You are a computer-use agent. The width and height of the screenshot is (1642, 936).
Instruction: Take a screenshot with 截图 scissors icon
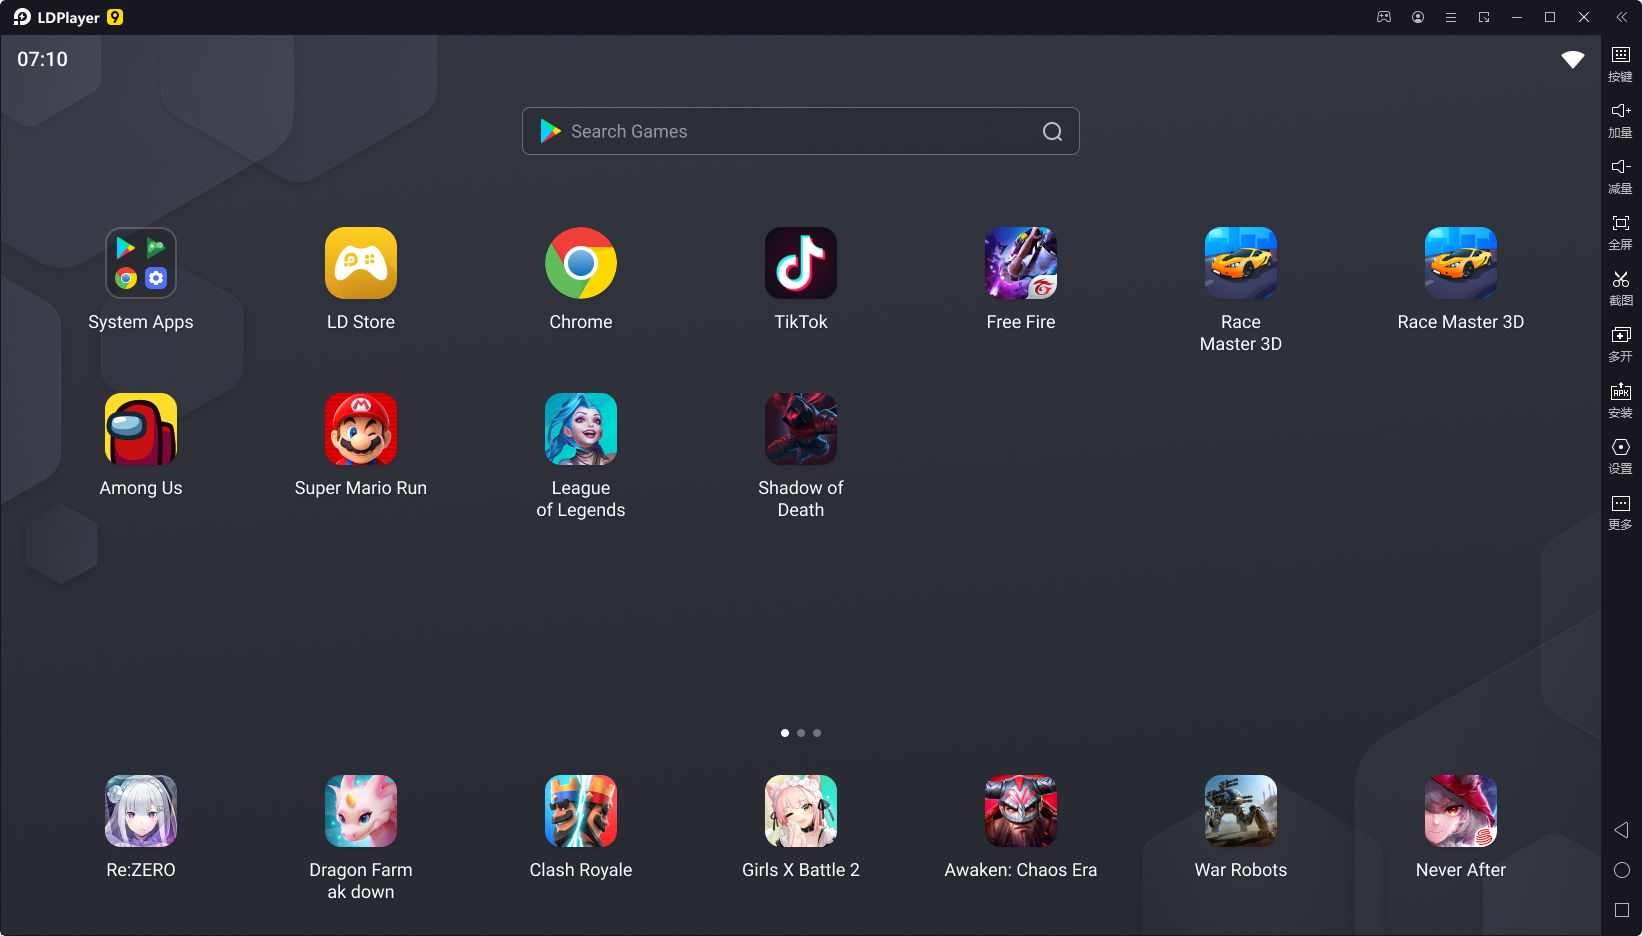[1621, 288]
